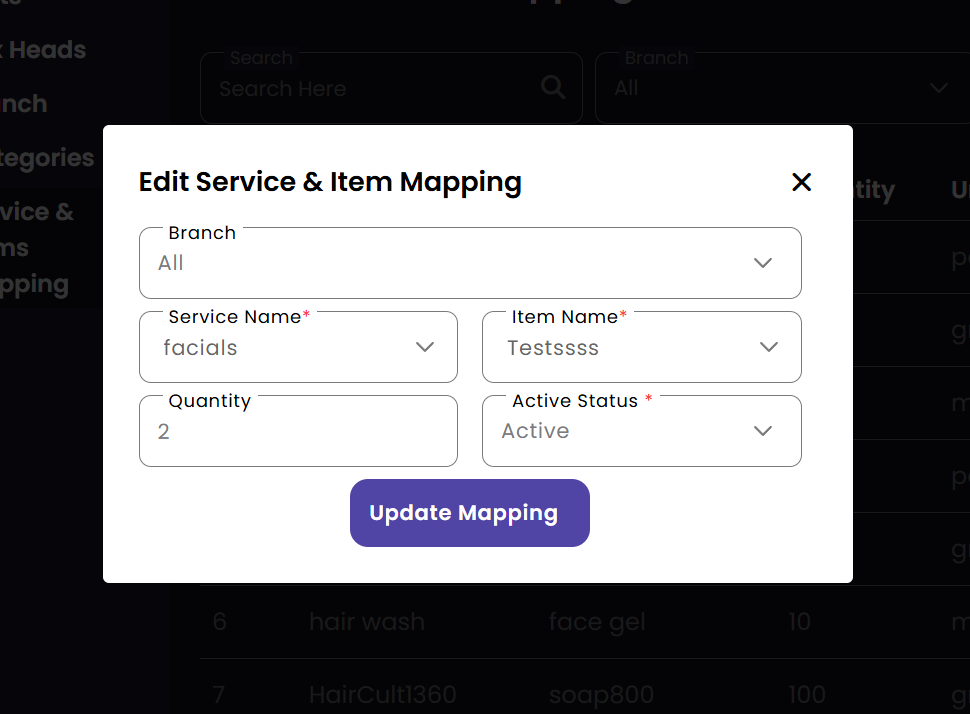Image resolution: width=970 pixels, height=714 pixels.
Task: Open the background Branch filter dropdown
Action: 780,88
